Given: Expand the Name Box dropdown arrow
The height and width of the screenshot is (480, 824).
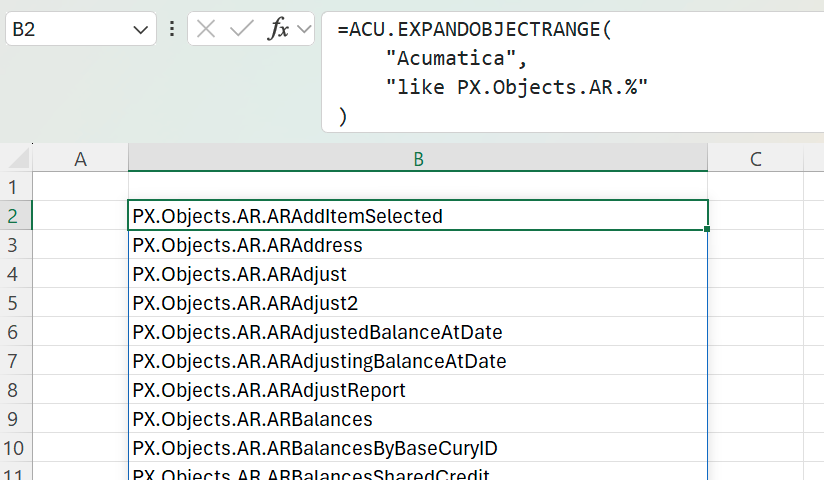Looking at the screenshot, I should pos(140,29).
